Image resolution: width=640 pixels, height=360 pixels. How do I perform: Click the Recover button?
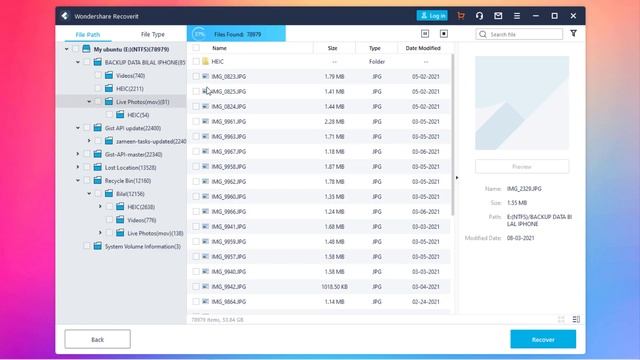pyautogui.click(x=543, y=339)
